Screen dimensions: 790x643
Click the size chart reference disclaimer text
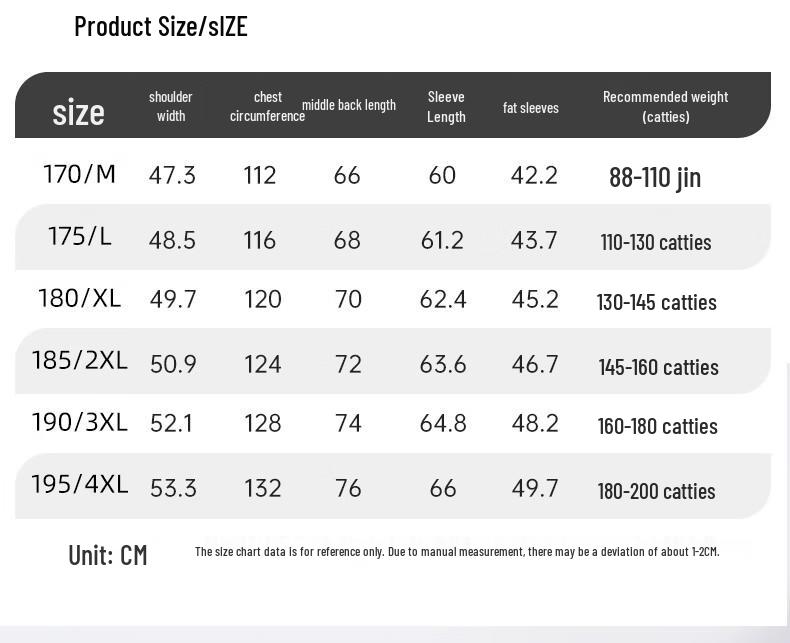tap(457, 551)
